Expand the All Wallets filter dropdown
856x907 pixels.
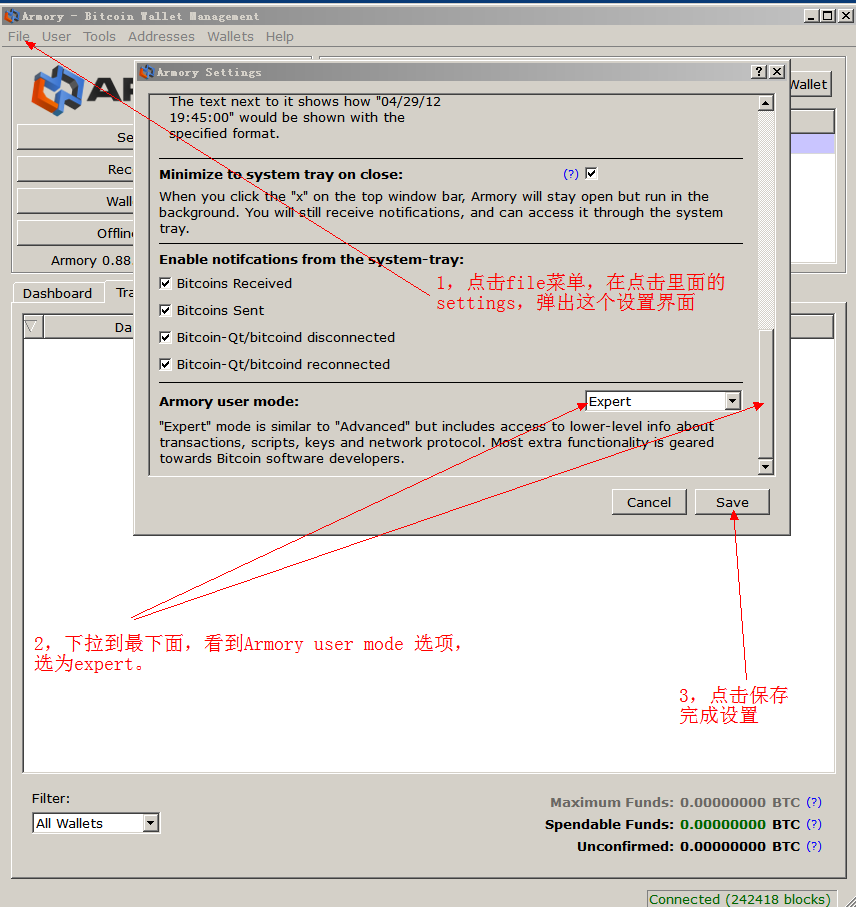(x=150, y=823)
